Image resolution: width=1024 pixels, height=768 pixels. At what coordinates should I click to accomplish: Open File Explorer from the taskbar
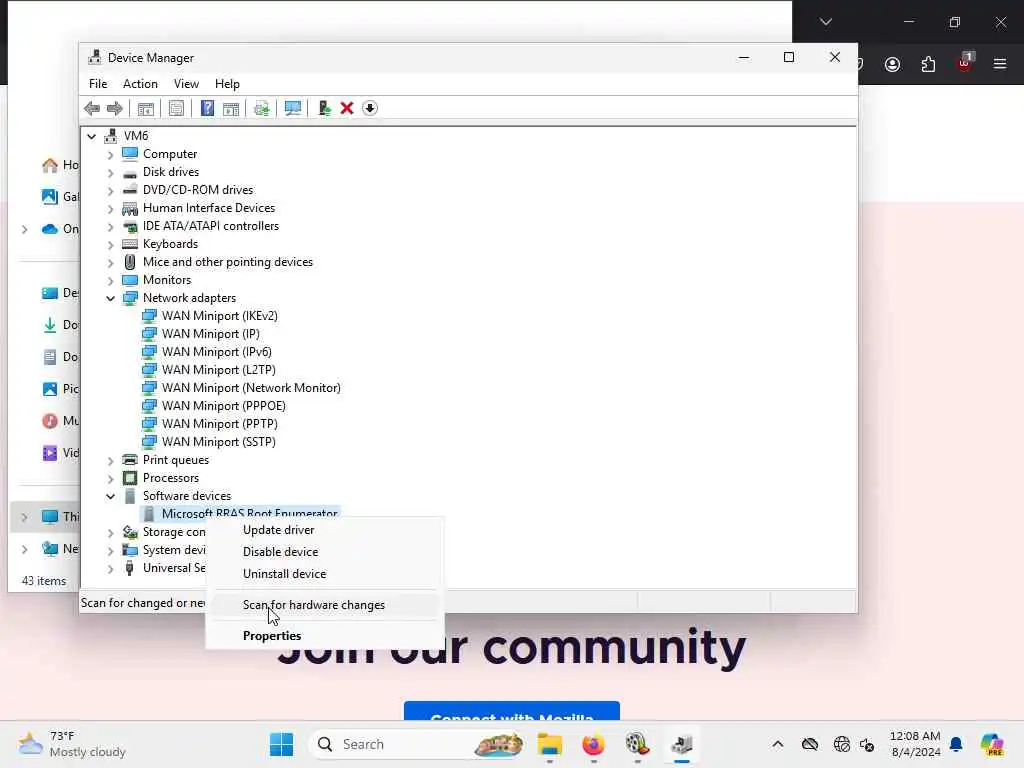[549, 744]
